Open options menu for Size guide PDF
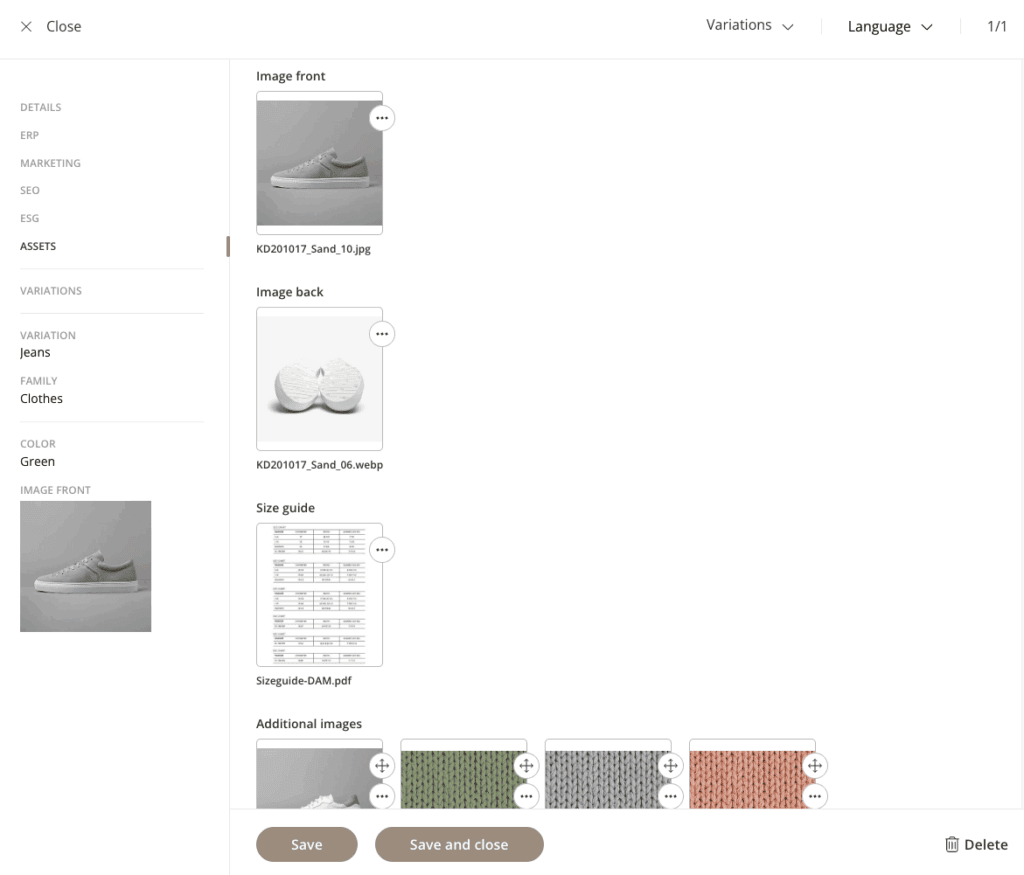 (382, 550)
